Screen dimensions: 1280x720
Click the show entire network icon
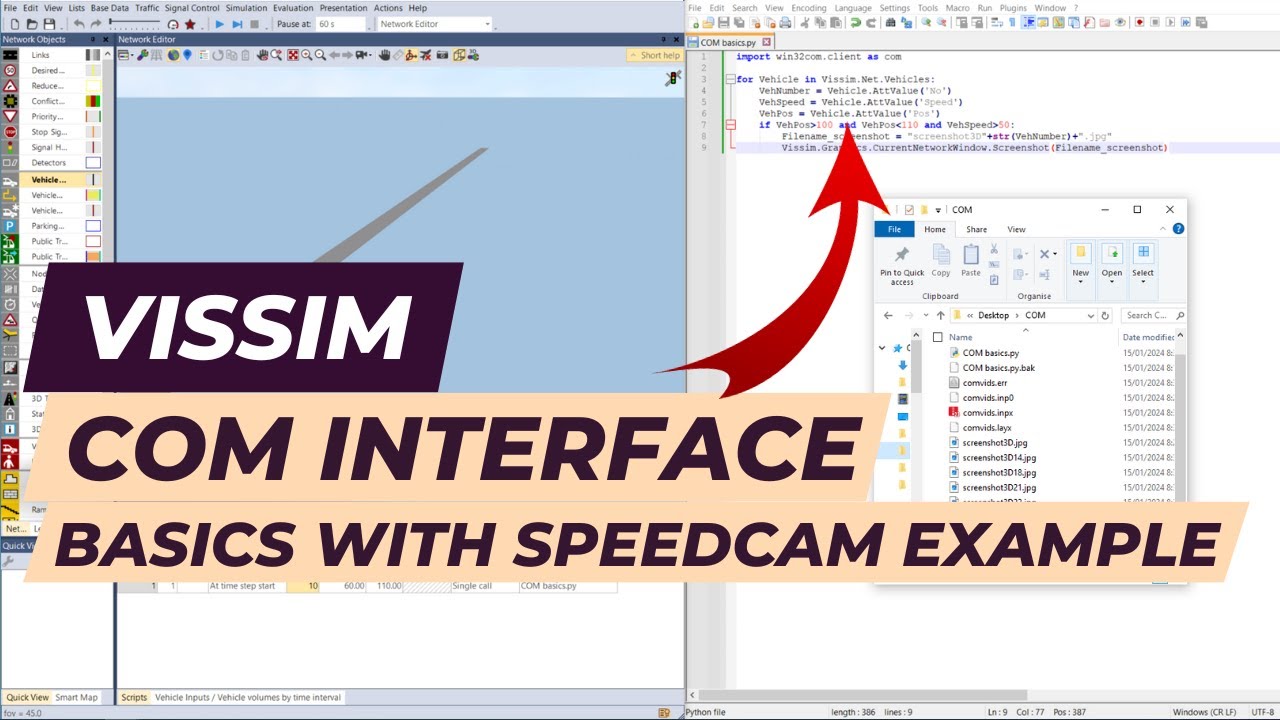293,55
